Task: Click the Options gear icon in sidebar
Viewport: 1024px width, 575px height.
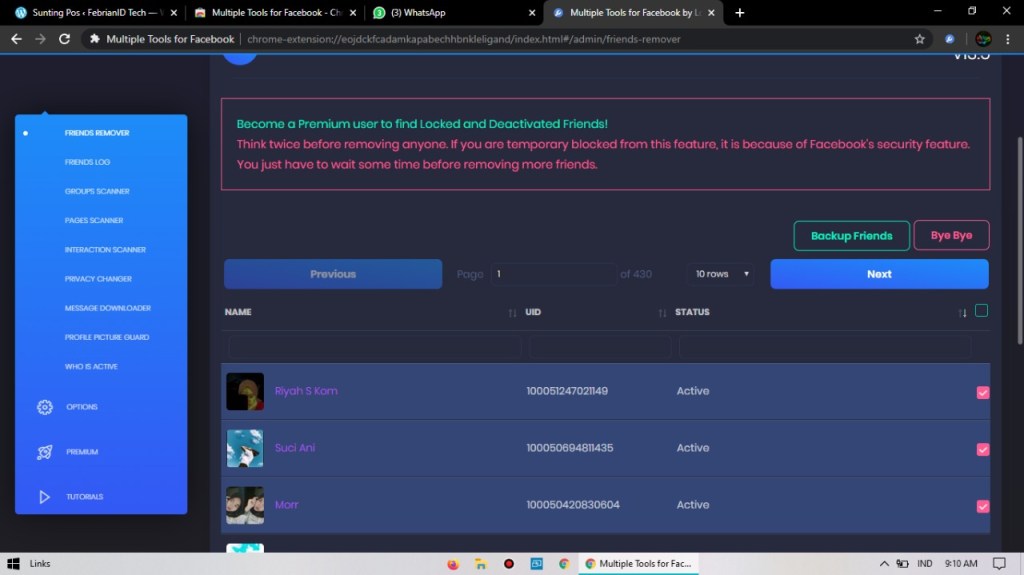Action: pos(44,407)
